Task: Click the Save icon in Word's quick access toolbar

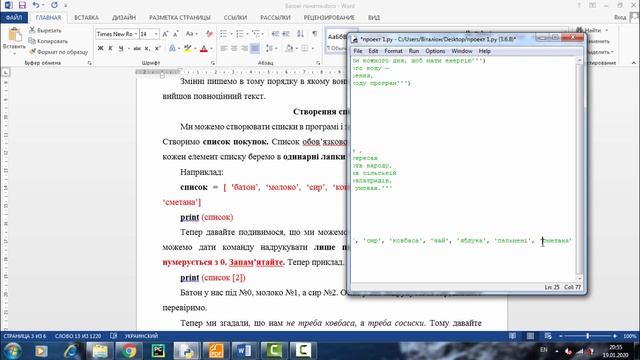Action: (22, 5)
